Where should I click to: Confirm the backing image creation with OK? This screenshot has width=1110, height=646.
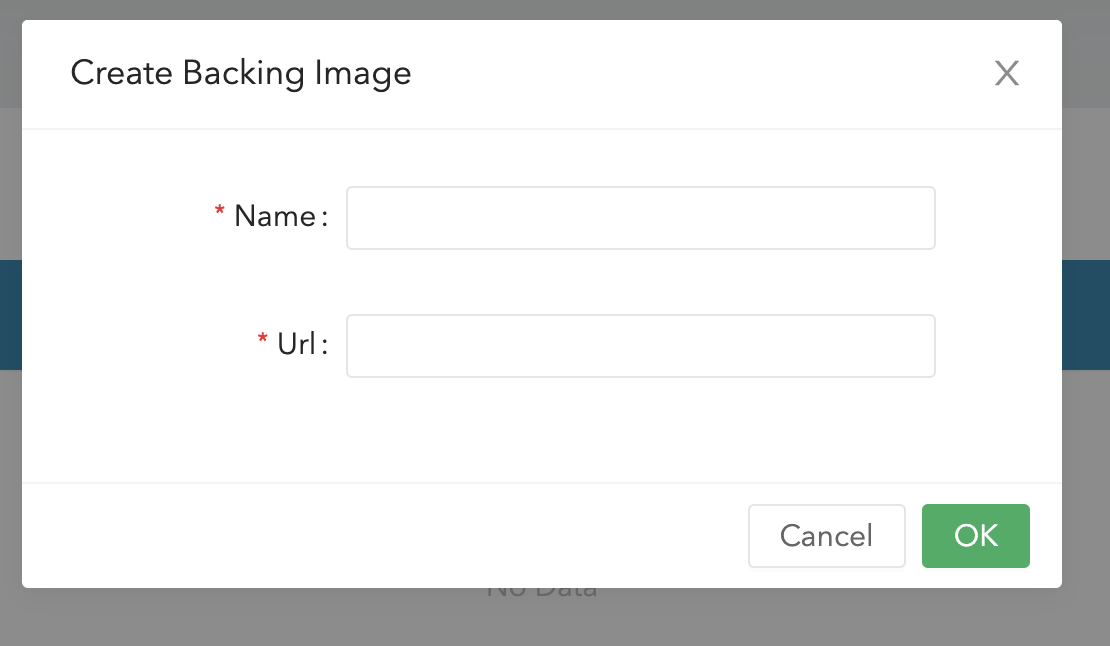975,536
